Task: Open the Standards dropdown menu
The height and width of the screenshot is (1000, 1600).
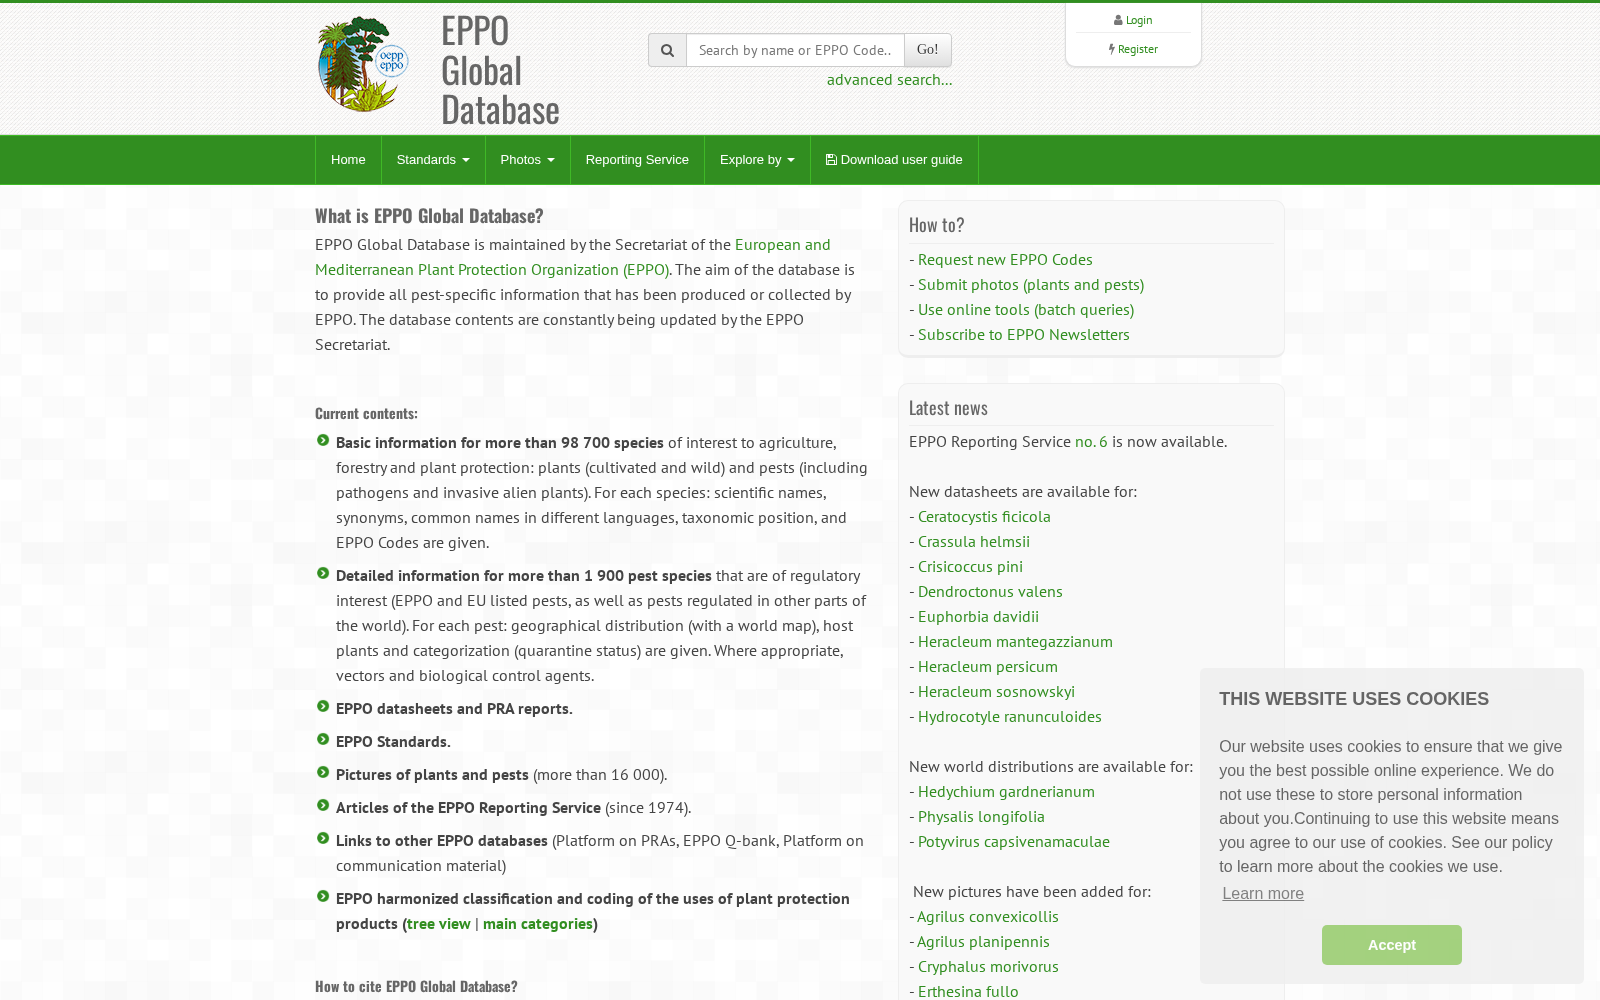Action: pyautogui.click(x=433, y=160)
